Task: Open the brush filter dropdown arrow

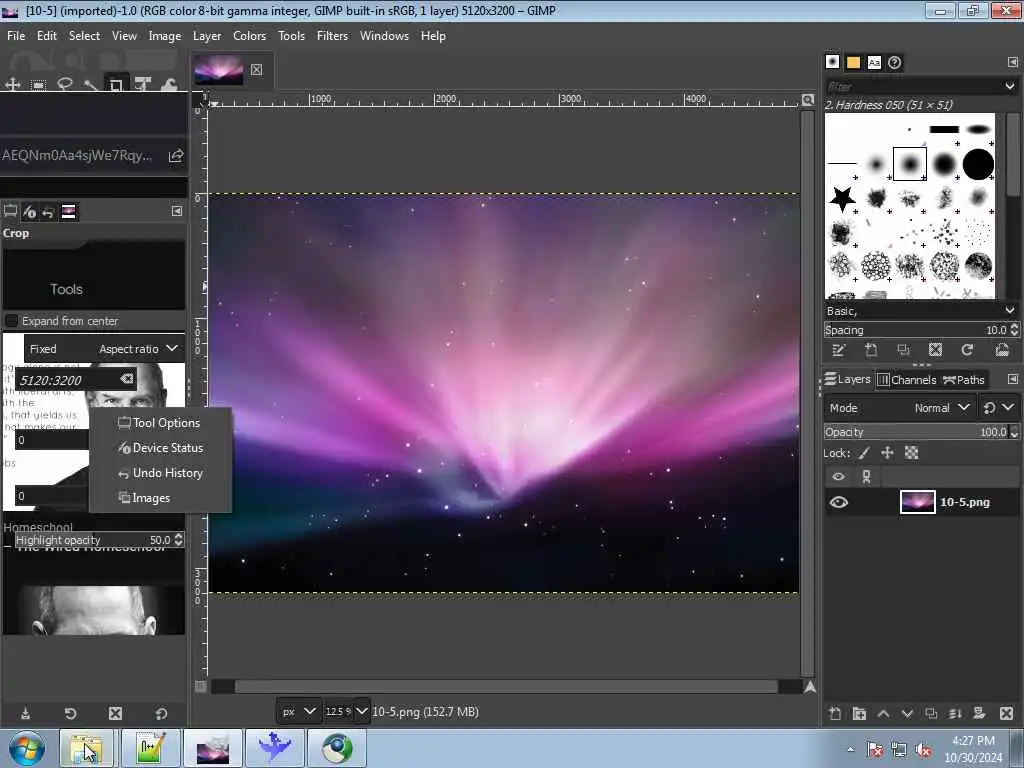Action: [1010, 86]
